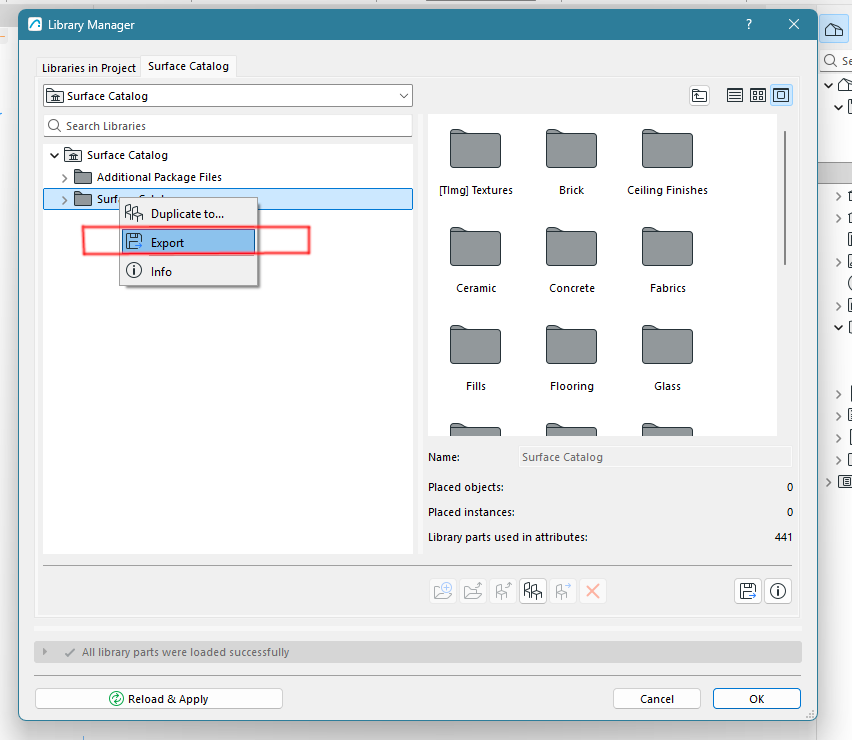Click the delete red X toolbar icon
The height and width of the screenshot is (740, 852).
click(x=593, y=591)
